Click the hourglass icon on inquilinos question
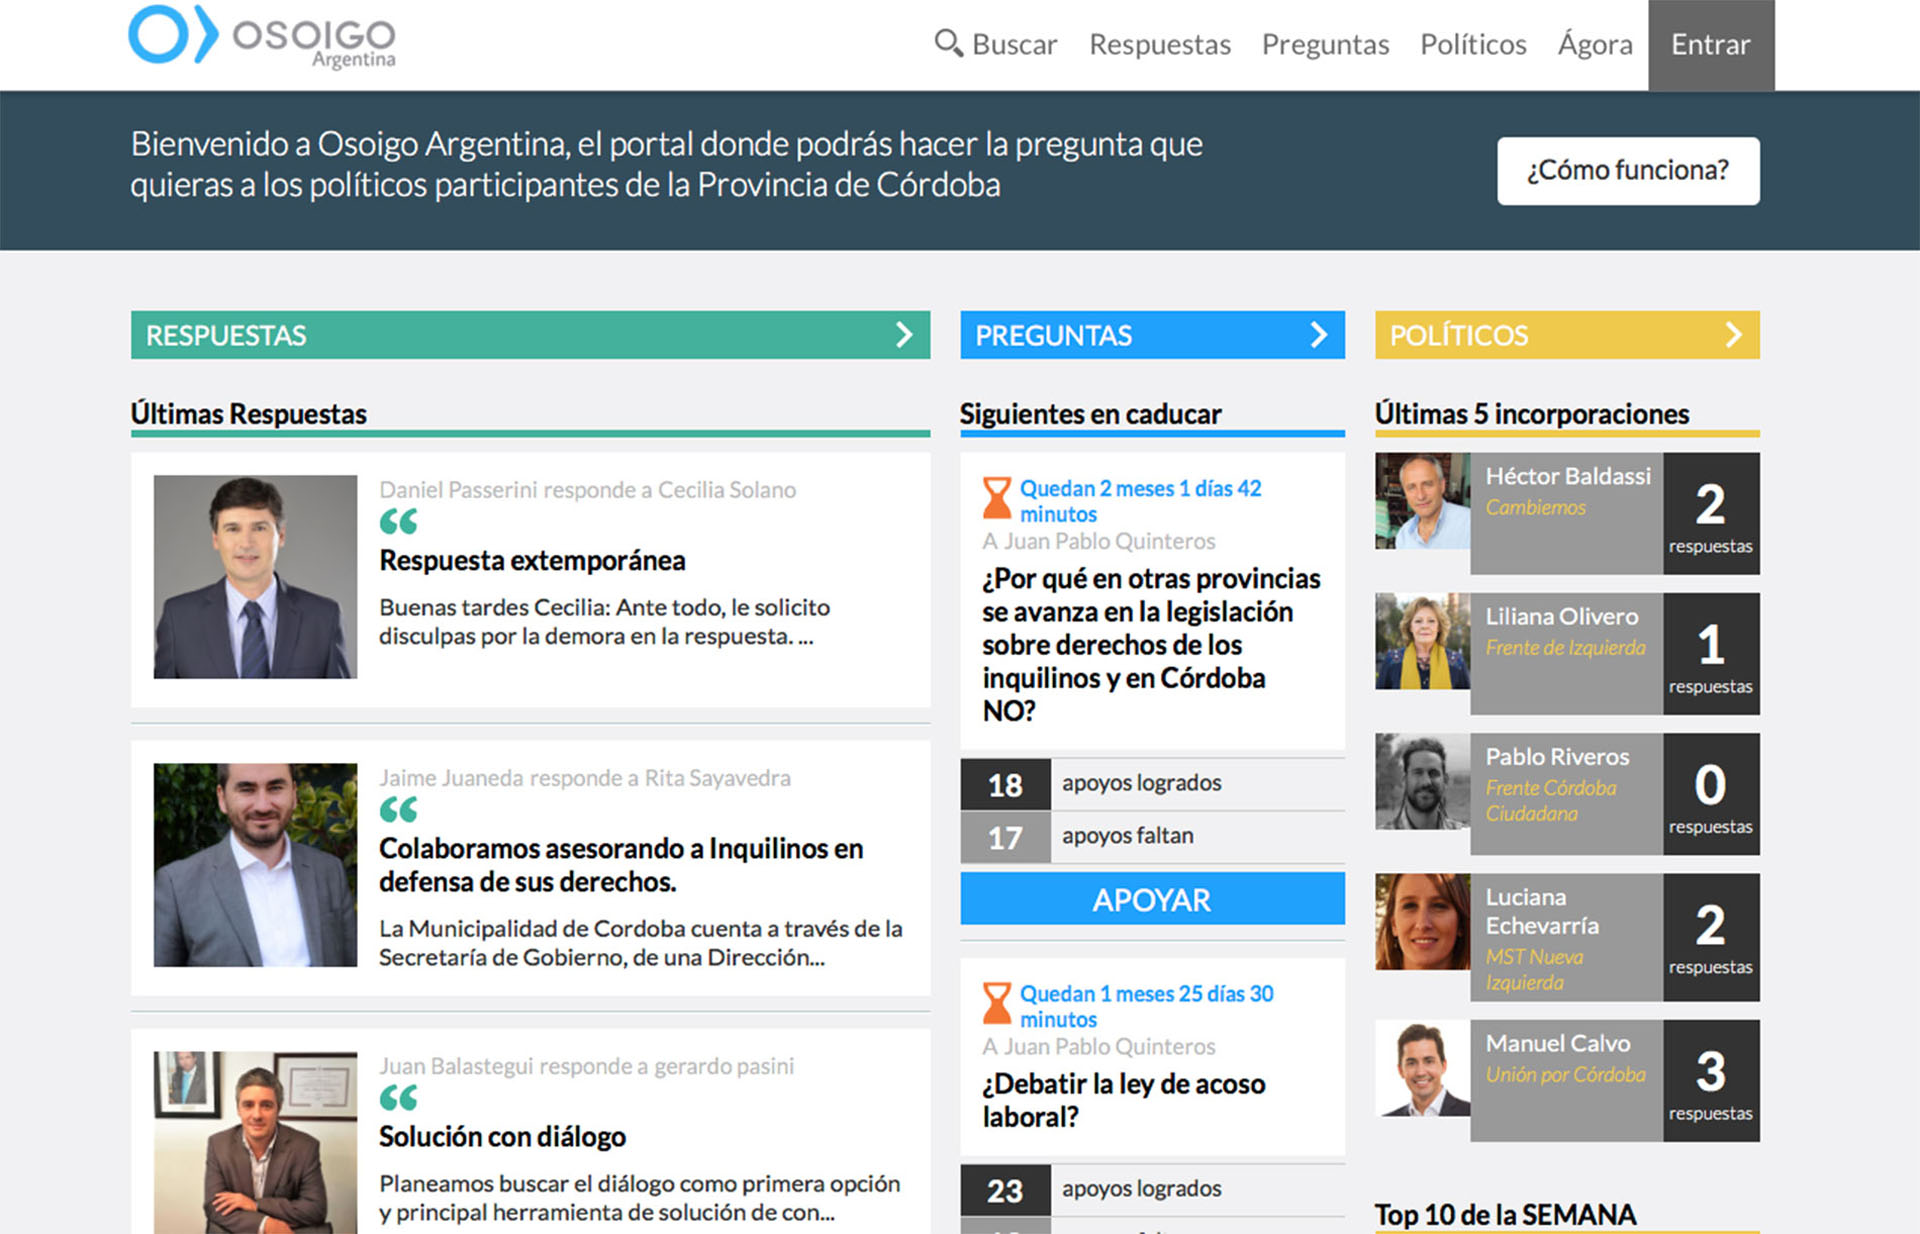 coord(997,498)
